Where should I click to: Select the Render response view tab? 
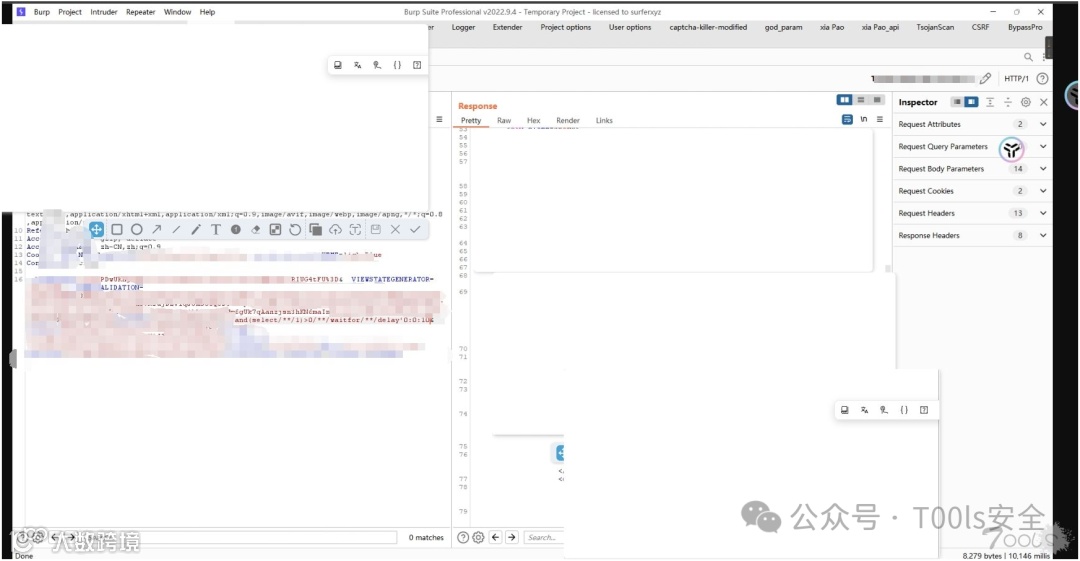pyautogui.click(x=568, y=120)
